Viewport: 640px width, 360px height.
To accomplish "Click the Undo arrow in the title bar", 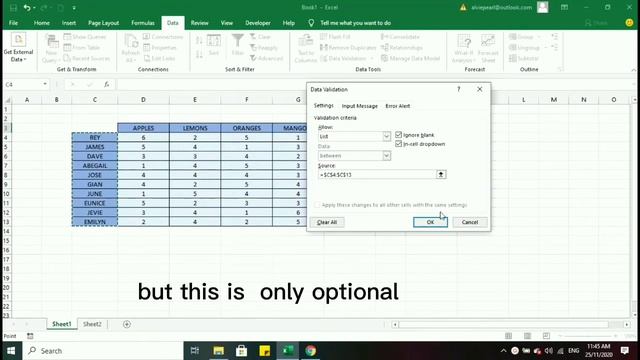I will [27, 7].
